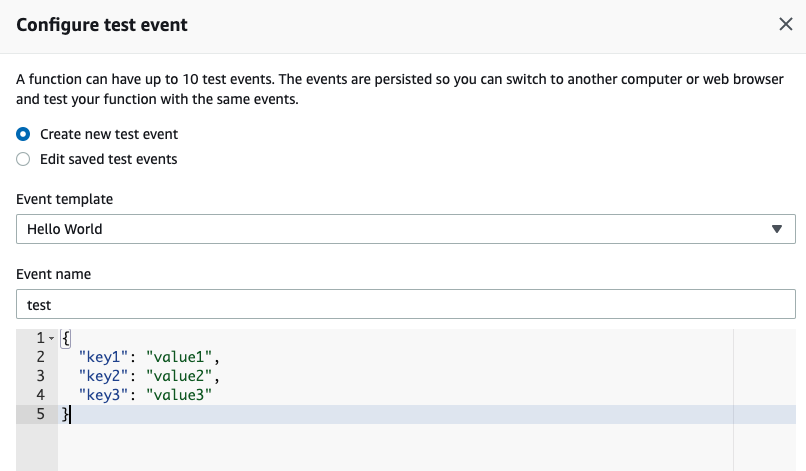The width and height of the screenshot is (806, 471).
Task: Collapse the JSON fold arrow on line 1
Action: click(x=51, y=338)
